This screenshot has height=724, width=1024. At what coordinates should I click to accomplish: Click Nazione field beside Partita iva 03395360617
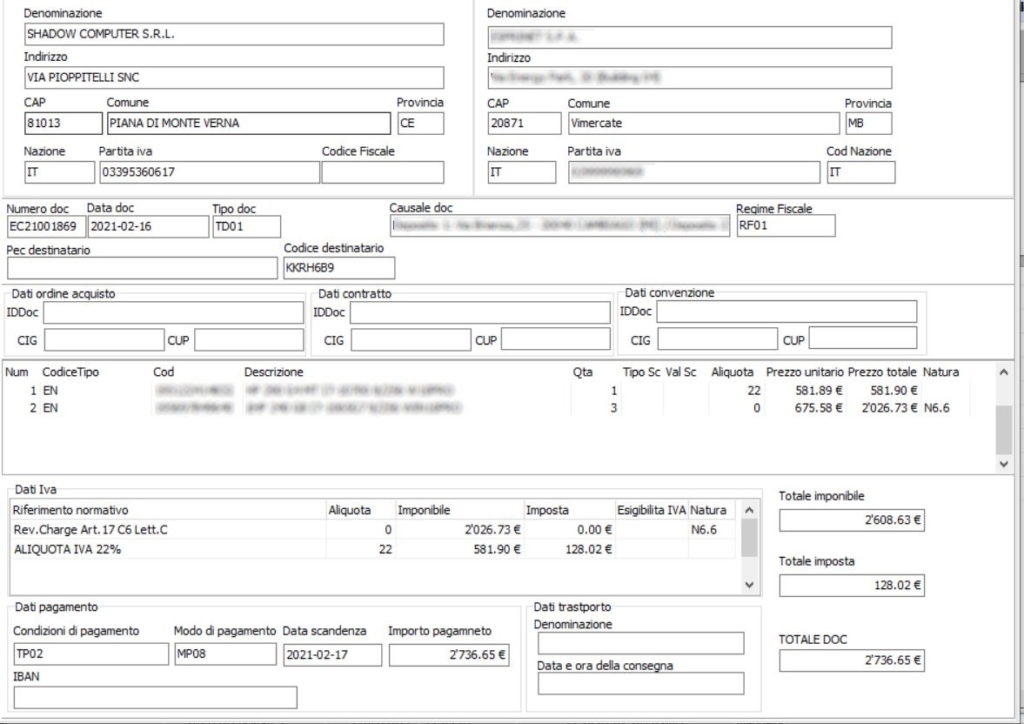click(59, 172)
